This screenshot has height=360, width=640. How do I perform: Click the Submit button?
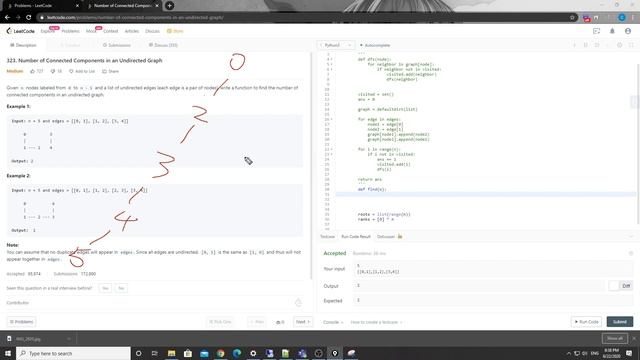coord(620,322)
